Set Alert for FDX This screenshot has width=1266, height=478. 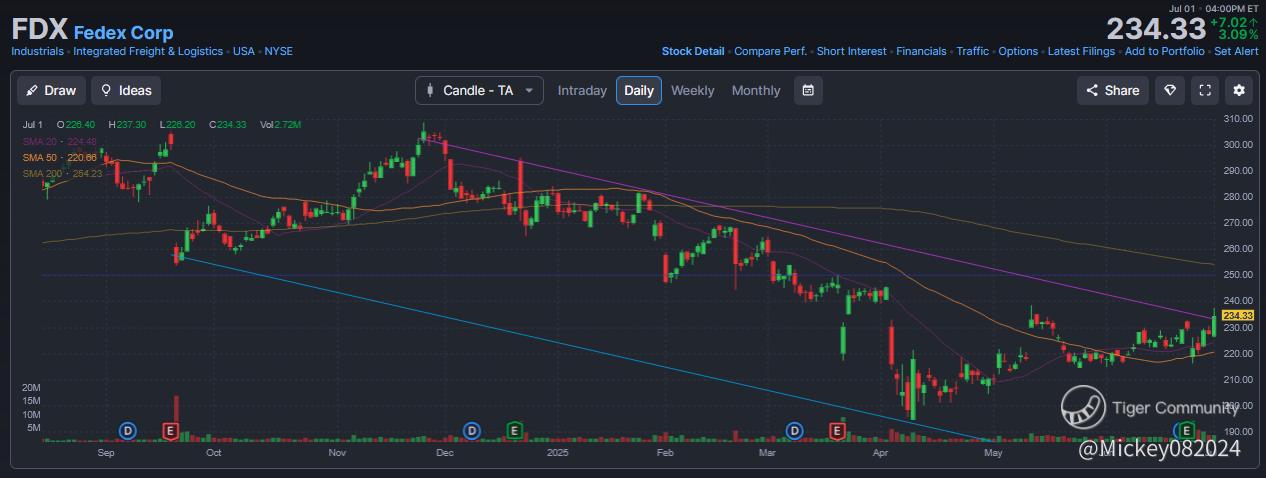coord(1236,51)
